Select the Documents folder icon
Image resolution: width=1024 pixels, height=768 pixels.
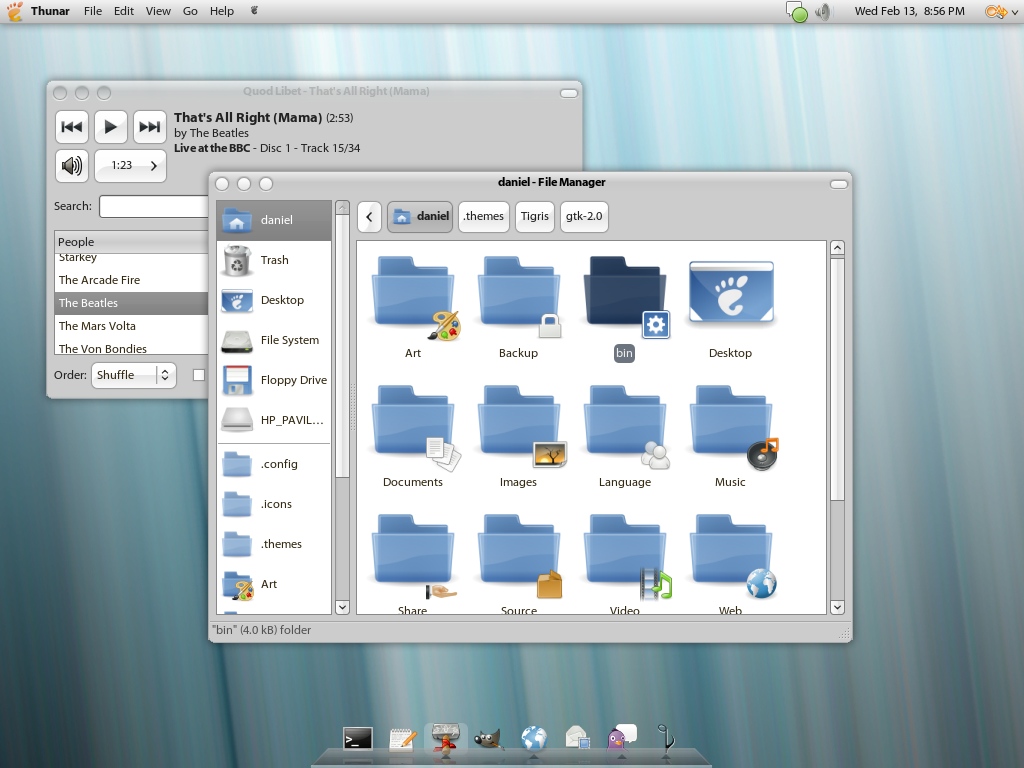coord(415,426)
